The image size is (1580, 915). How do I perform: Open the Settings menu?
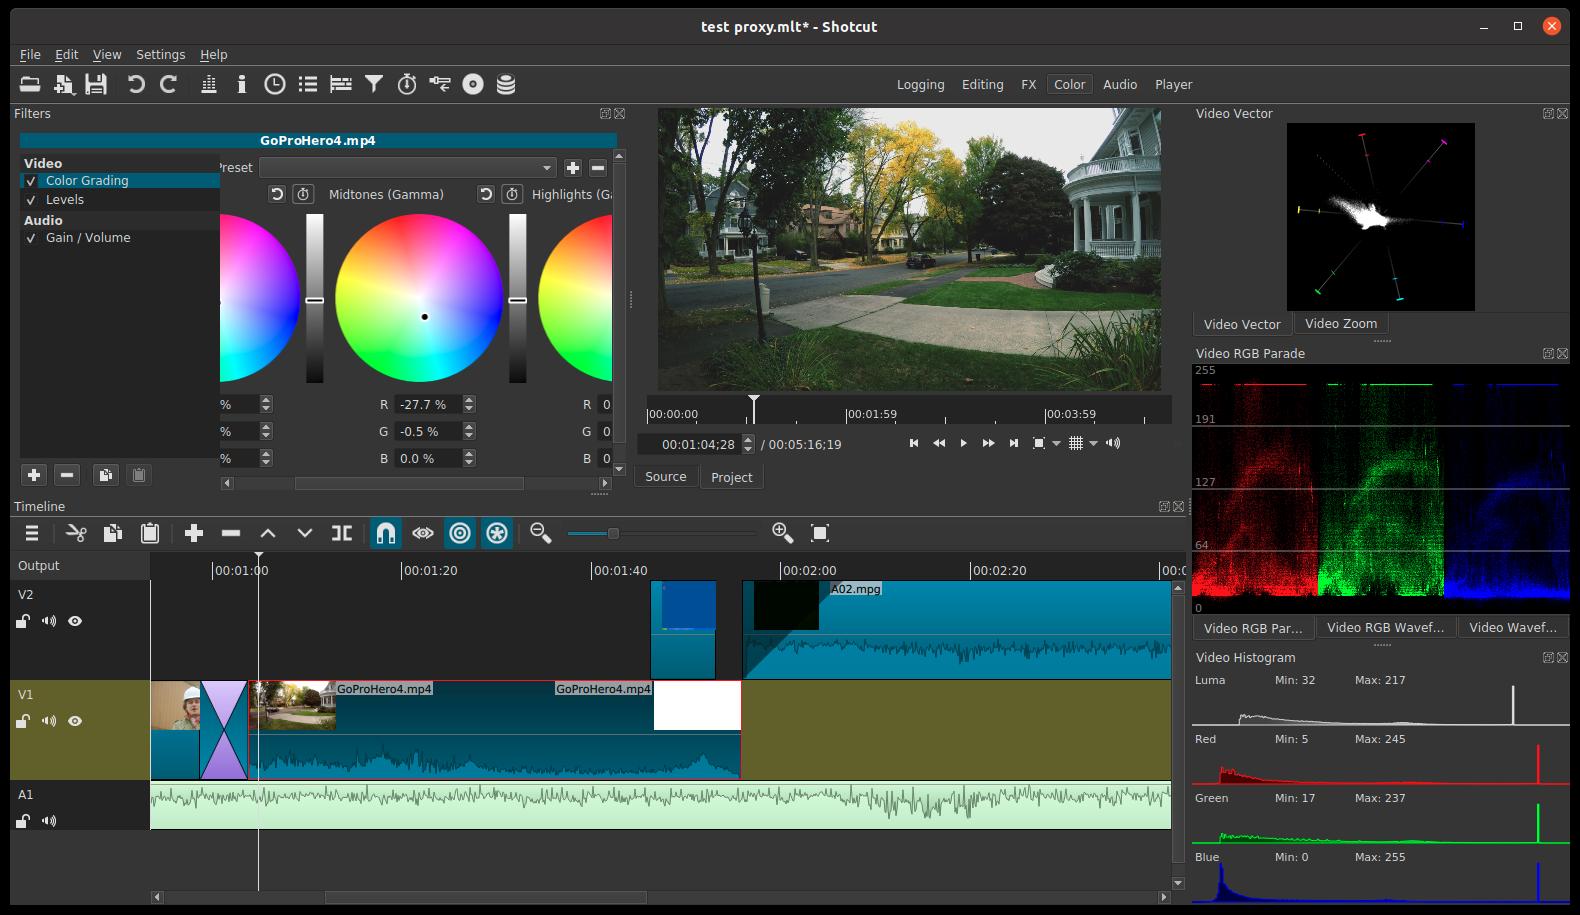160,54
